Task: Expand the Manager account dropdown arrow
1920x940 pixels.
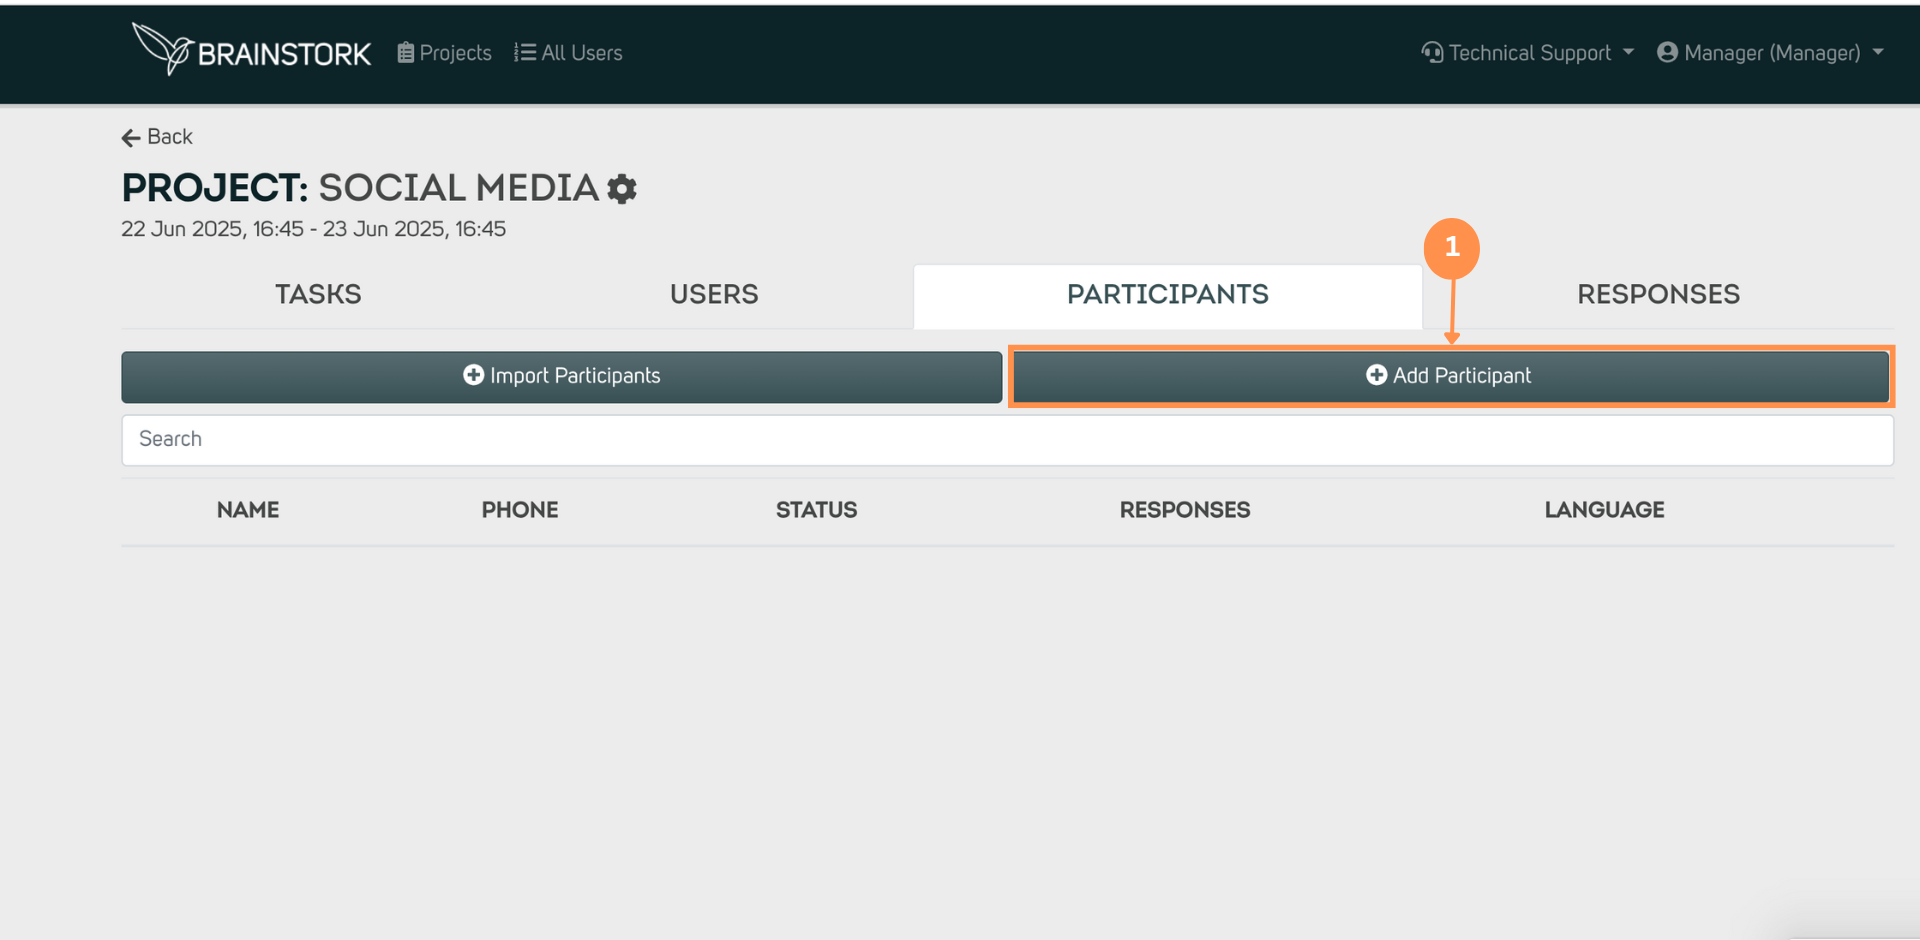Action: coord(1877,52)
